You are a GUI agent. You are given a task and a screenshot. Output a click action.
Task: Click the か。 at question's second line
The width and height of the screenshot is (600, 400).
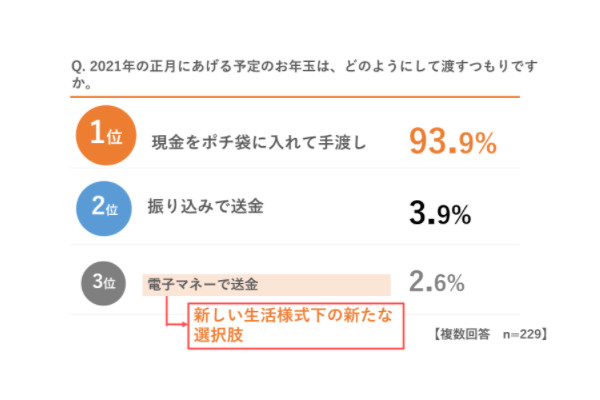click(x=82, y=83)
